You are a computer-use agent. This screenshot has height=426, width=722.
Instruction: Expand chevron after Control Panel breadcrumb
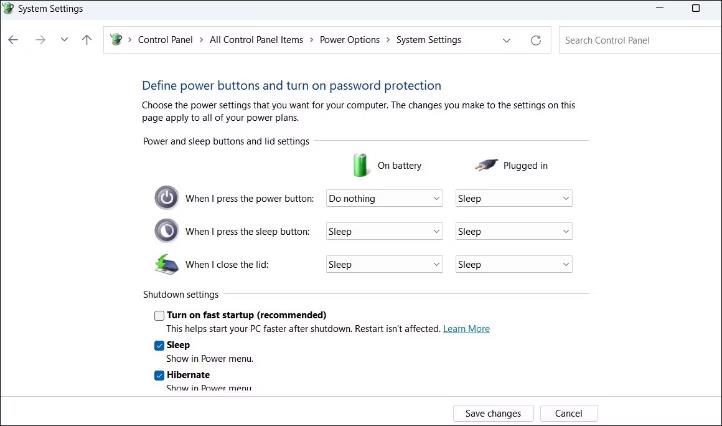click(x=201, y=40)
